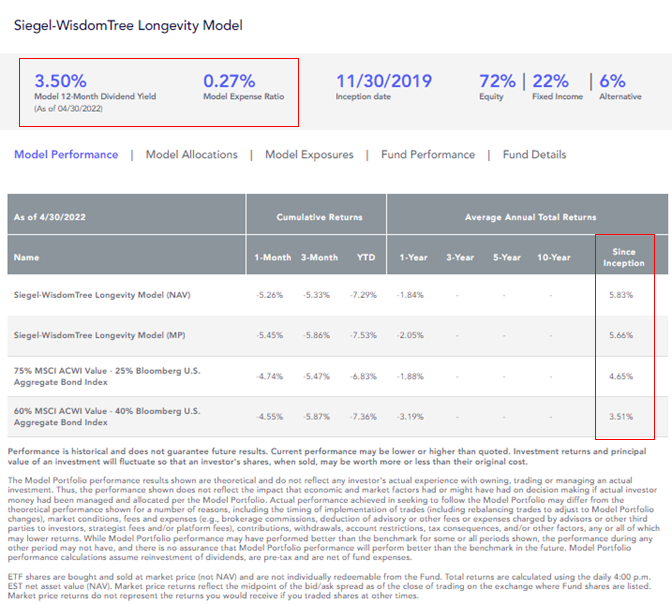
Task: Select NAV since inception value 5.83%
Action: click(x=621, y=295)
